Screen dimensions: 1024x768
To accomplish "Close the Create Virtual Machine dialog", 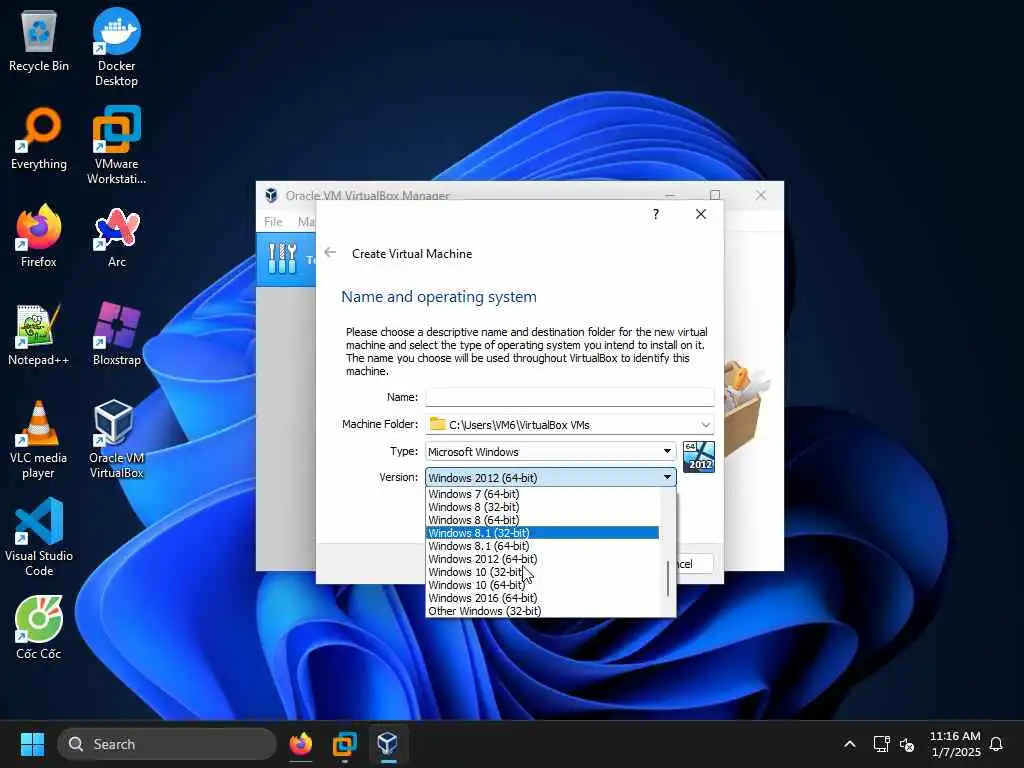I will pos(701,214).
